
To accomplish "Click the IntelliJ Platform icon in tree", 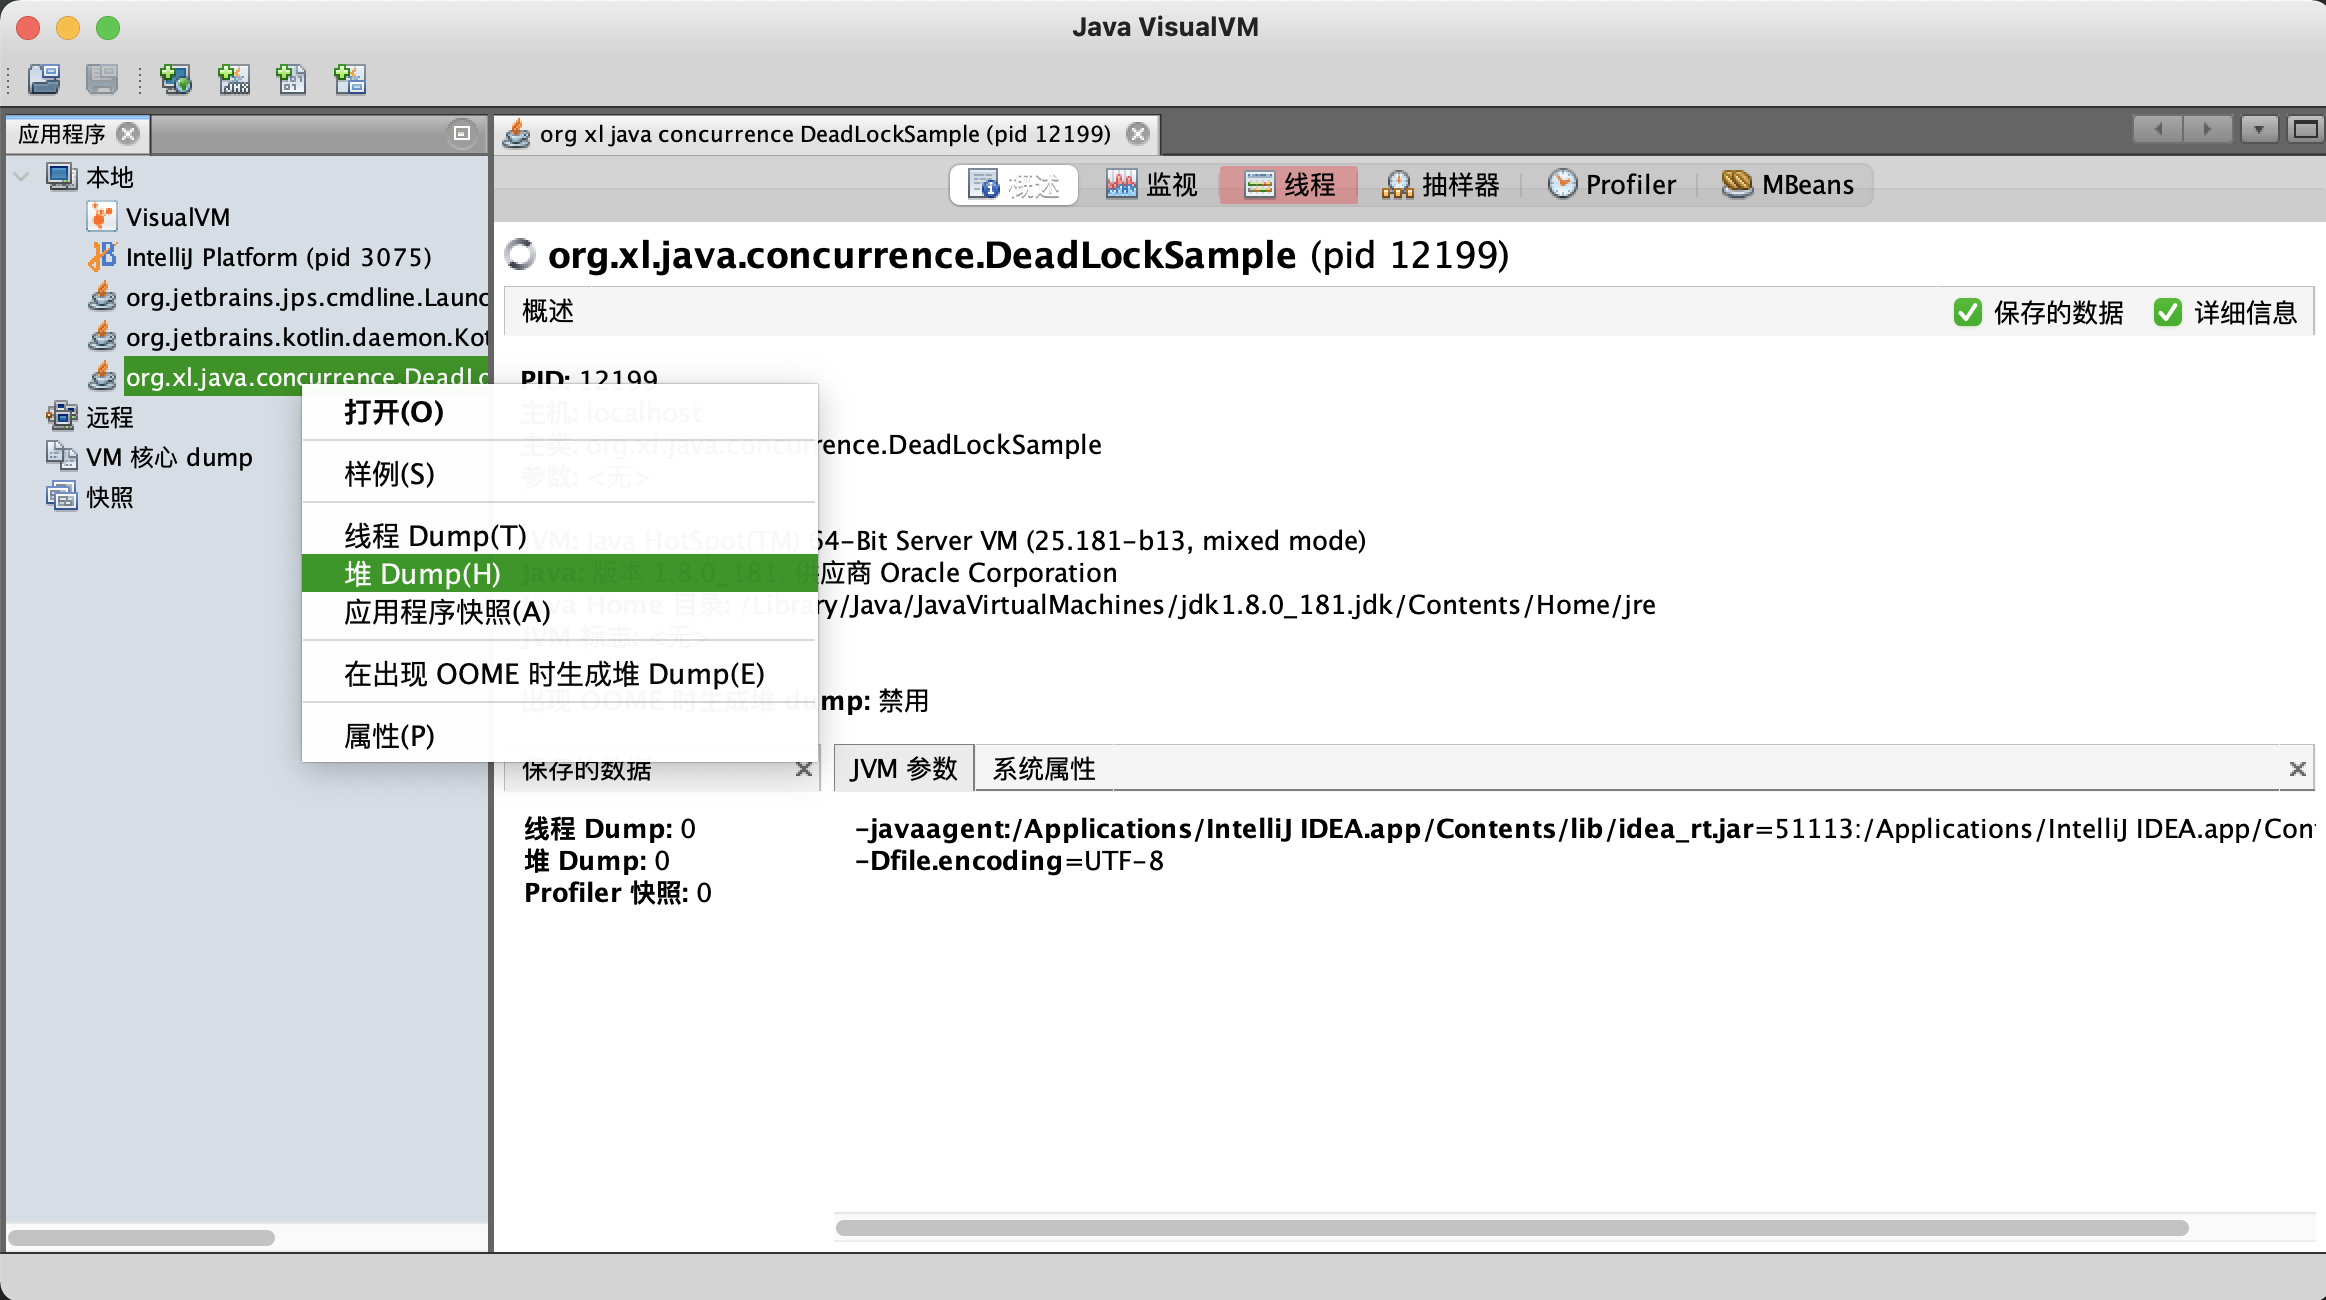I will tap(102, 257).
